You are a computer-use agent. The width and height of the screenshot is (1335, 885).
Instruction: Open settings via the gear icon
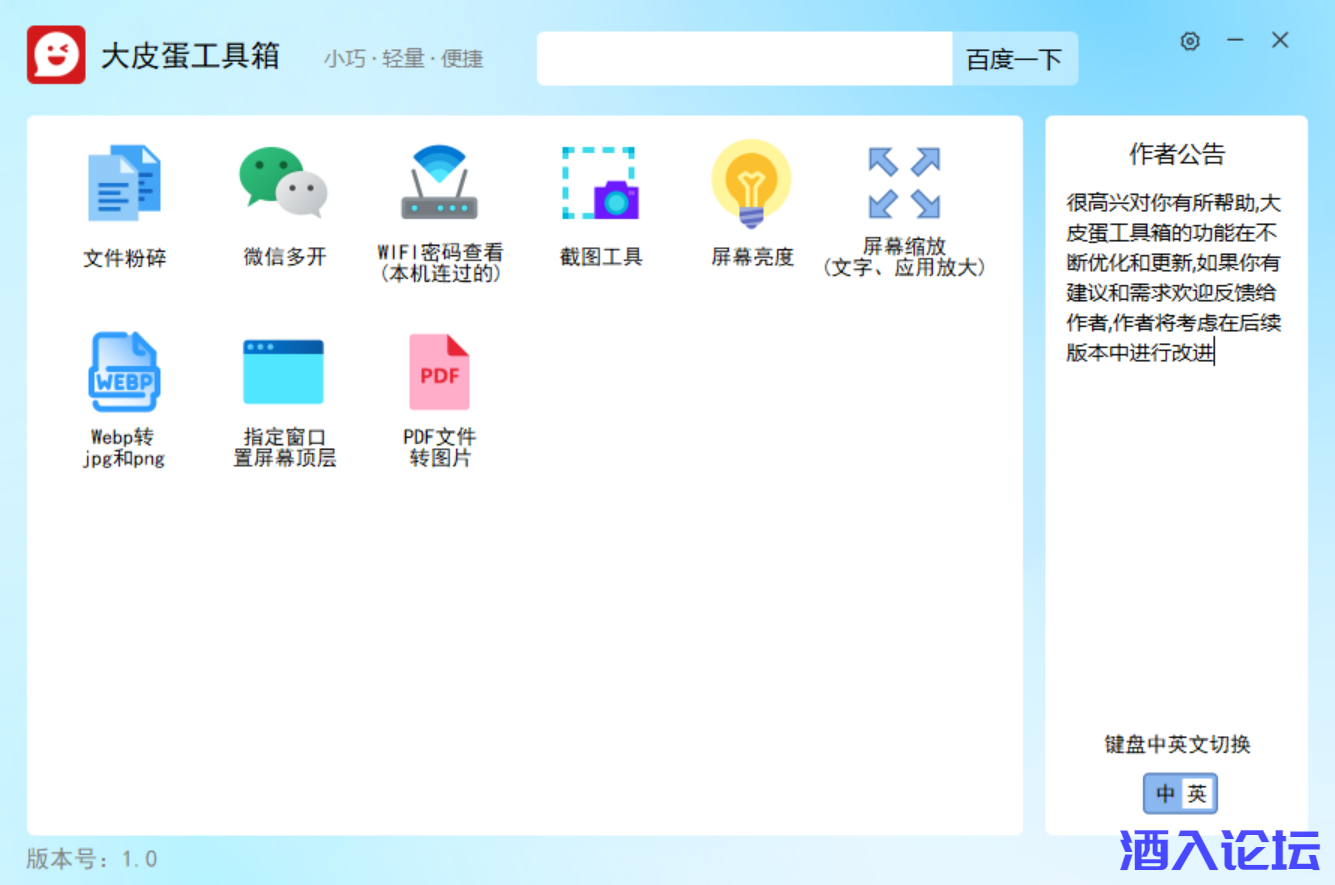1190,41
